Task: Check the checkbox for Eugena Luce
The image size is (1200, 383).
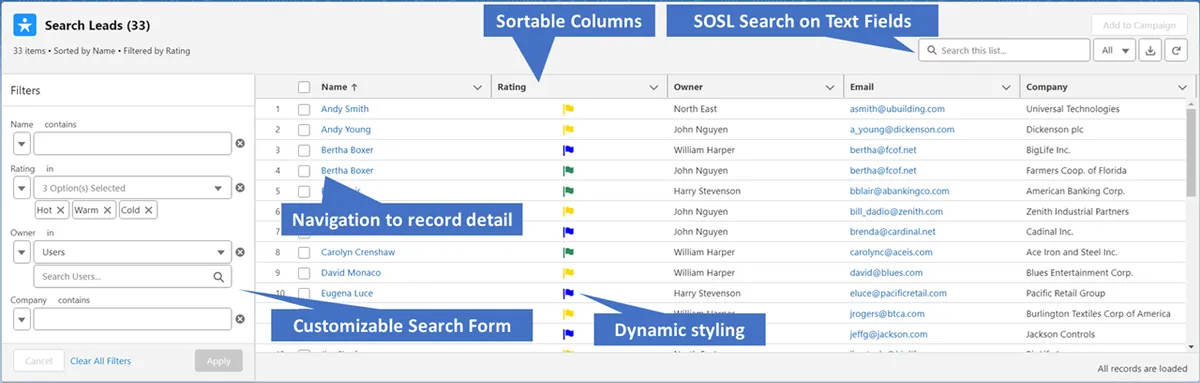Action: [x=304, y=294]
